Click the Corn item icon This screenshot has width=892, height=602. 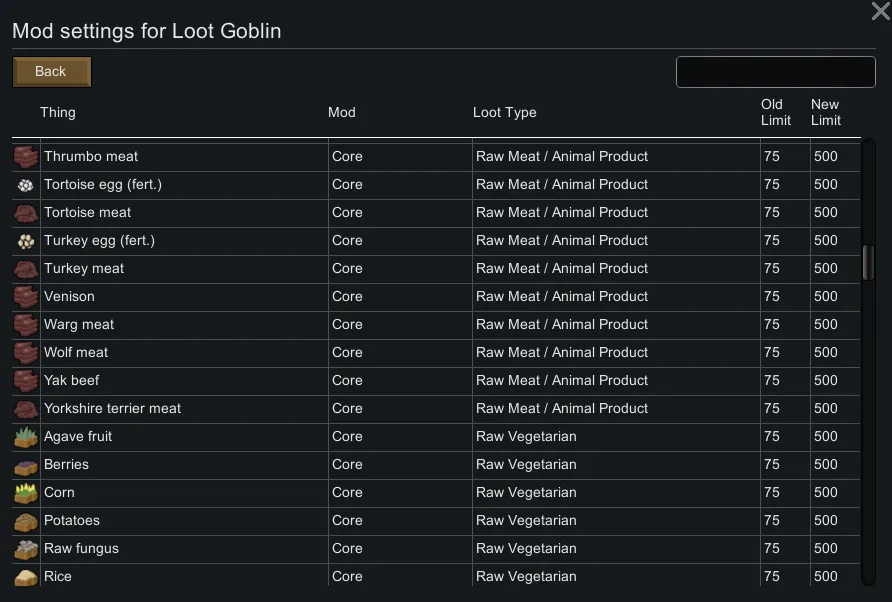click(26, 493)
